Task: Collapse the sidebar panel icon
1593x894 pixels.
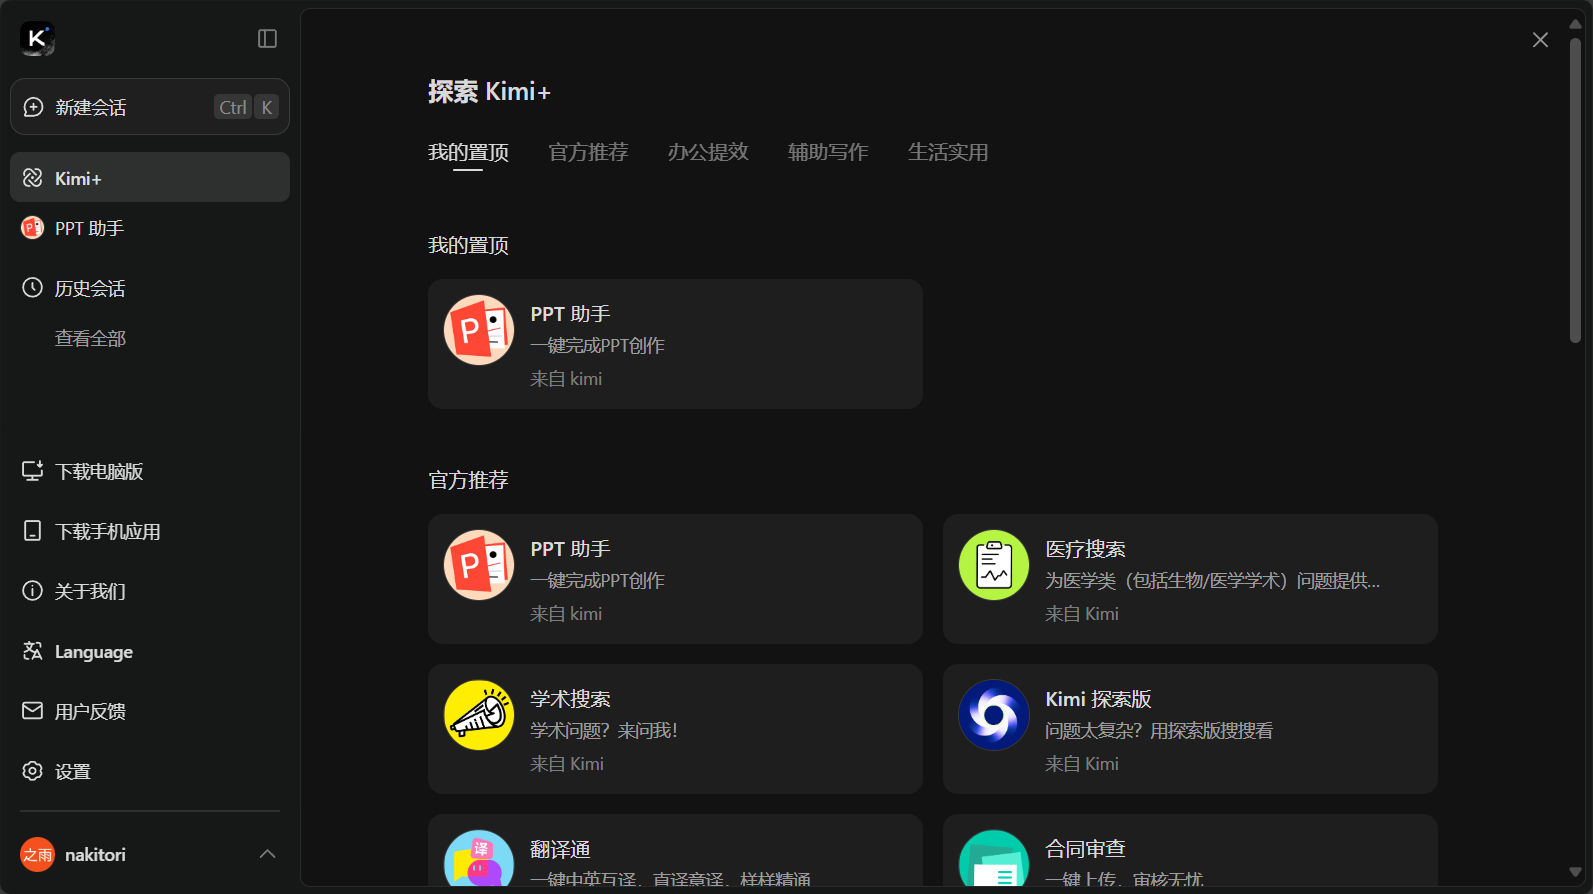Action: tap(267, 38)
